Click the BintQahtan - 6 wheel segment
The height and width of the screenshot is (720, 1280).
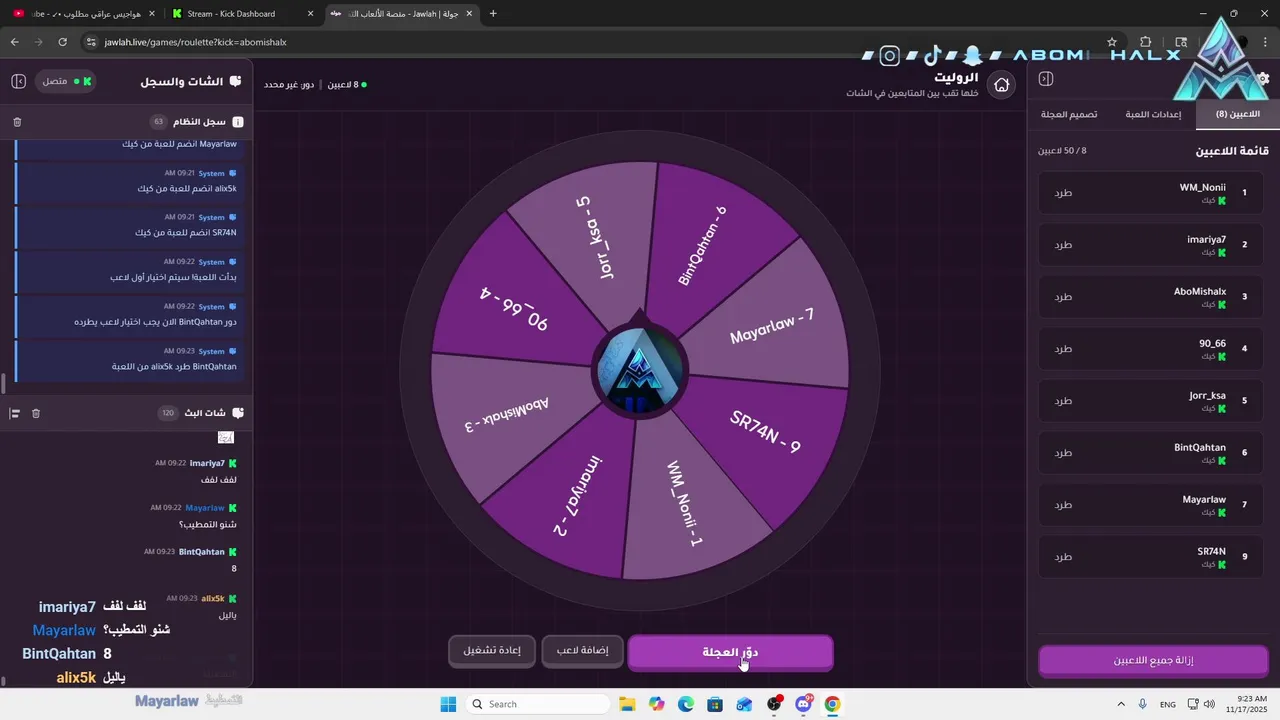point(702,244)
